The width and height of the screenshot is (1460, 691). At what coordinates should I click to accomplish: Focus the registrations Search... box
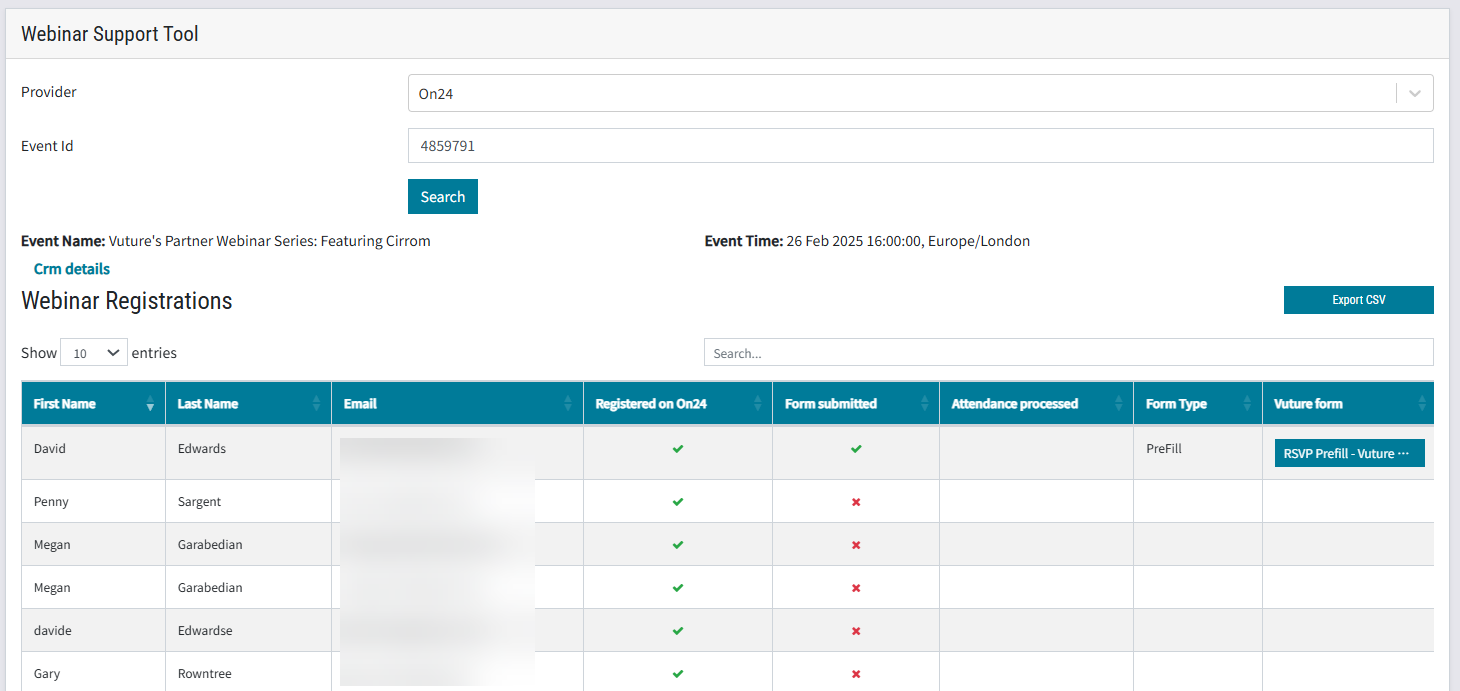tap(1068, 353)
